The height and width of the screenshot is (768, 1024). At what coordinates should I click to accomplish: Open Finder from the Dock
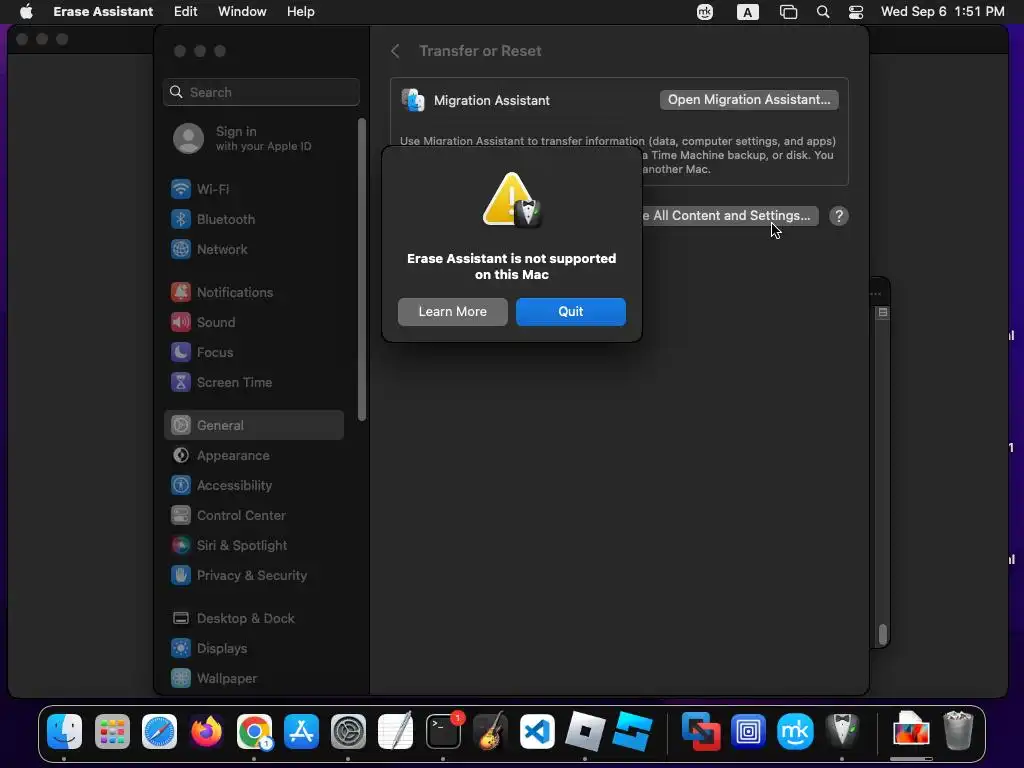click(65, 731)
